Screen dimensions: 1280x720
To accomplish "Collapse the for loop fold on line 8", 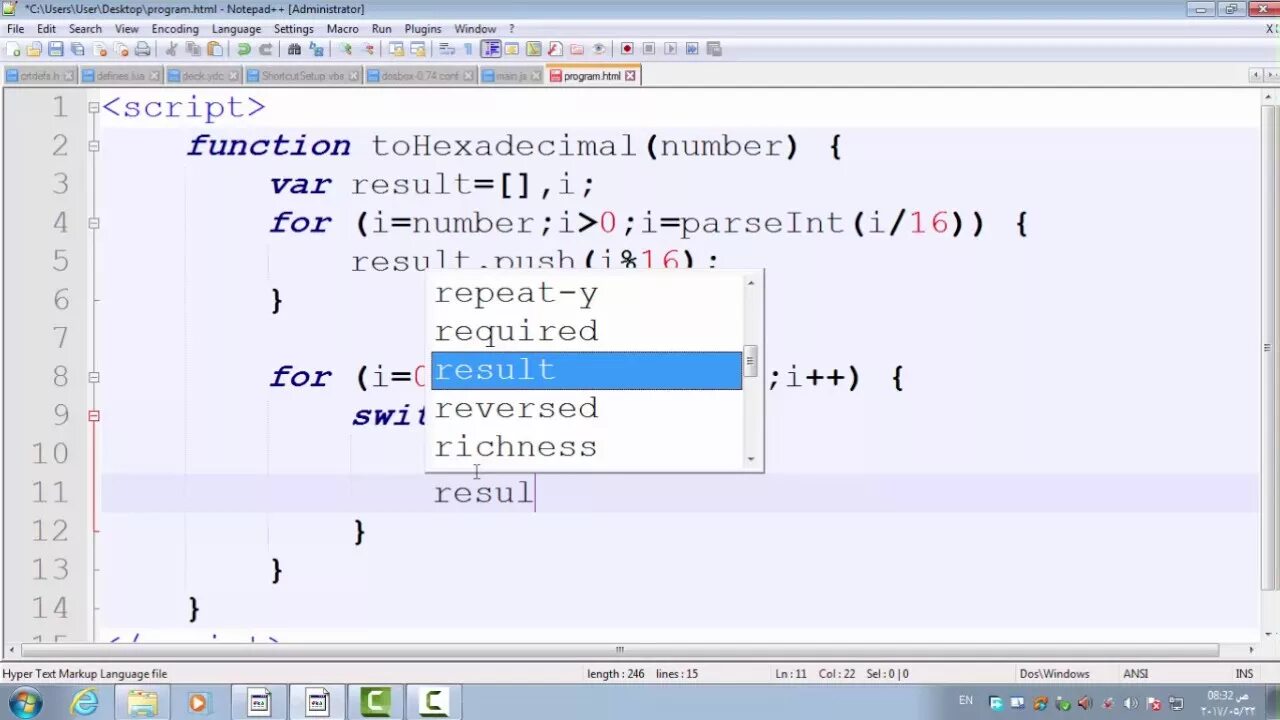I will click(x=94, y=377).
